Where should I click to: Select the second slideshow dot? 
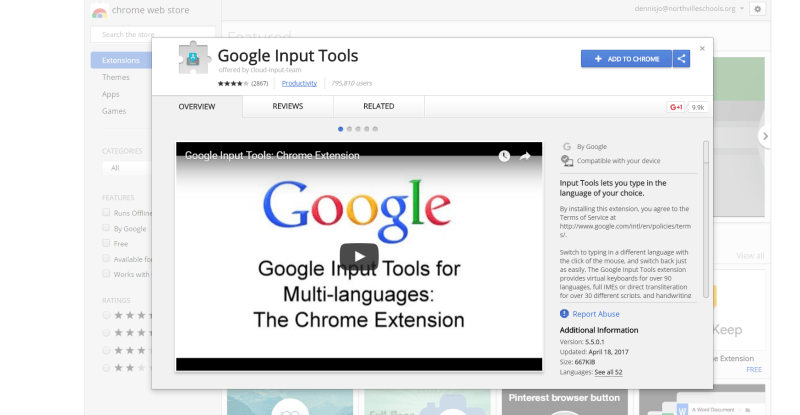(349, 129)
